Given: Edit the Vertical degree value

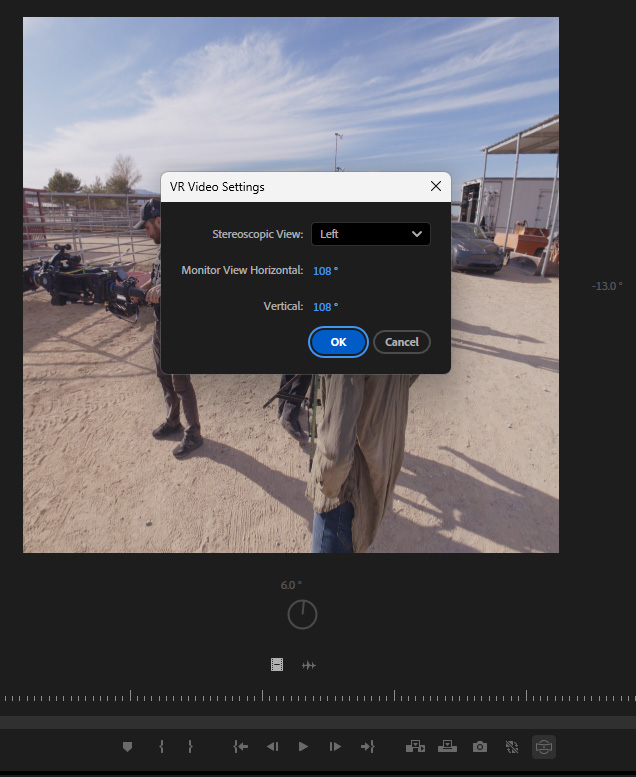Looking at the screenshot, I should [322, 307].
